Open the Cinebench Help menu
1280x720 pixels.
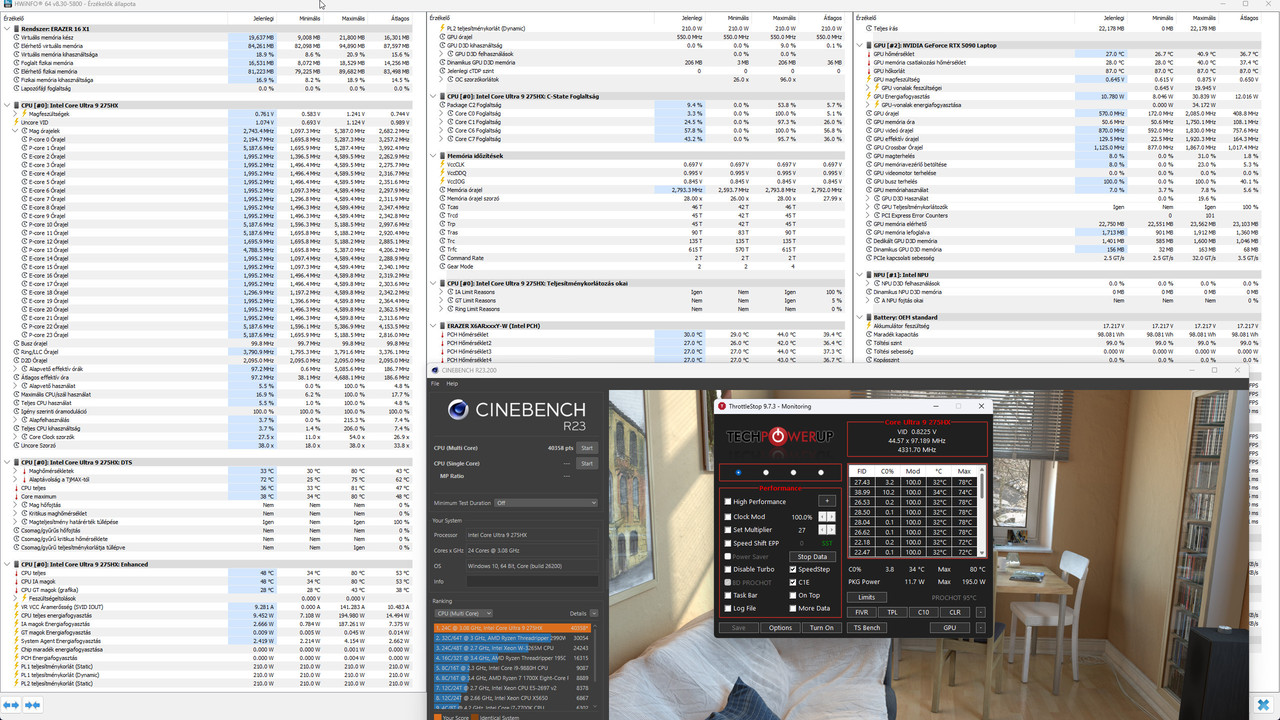(452, 383)
